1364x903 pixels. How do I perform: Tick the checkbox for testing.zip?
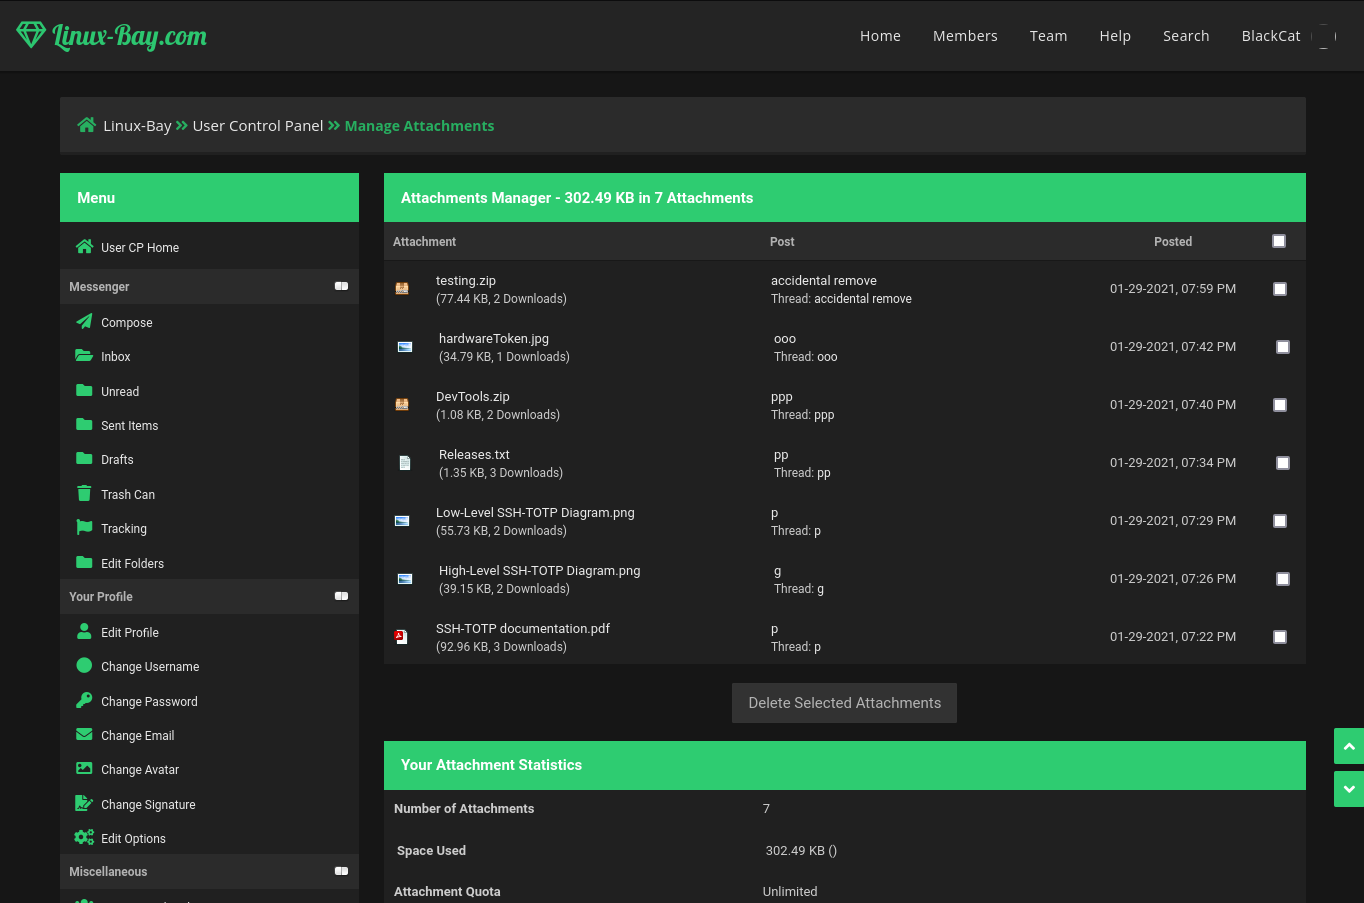point(1279,289)
